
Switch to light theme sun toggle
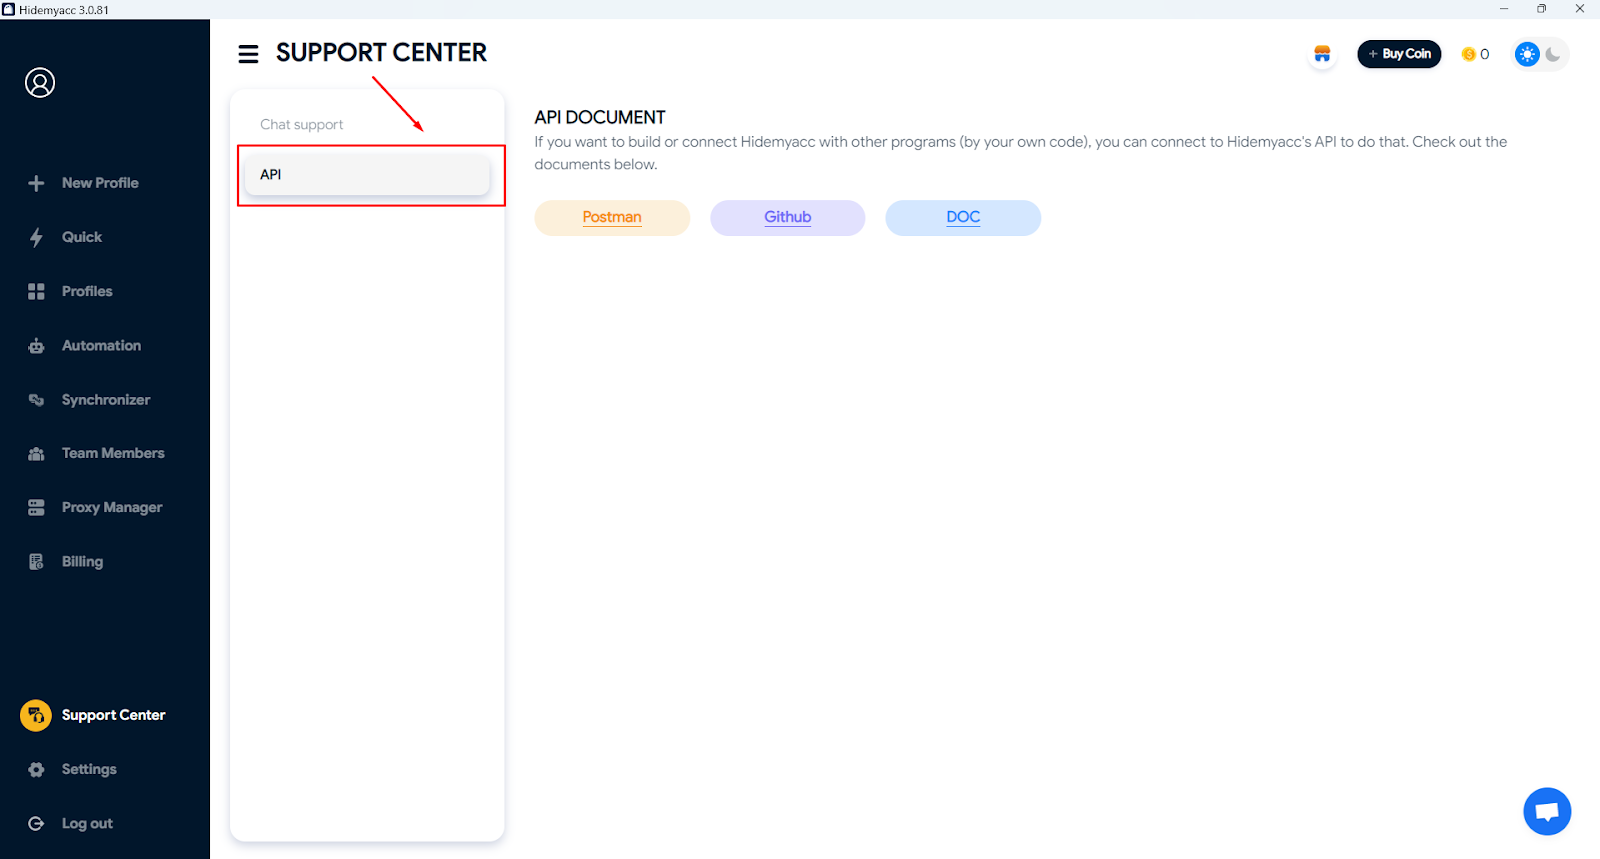click(1527, 54)
